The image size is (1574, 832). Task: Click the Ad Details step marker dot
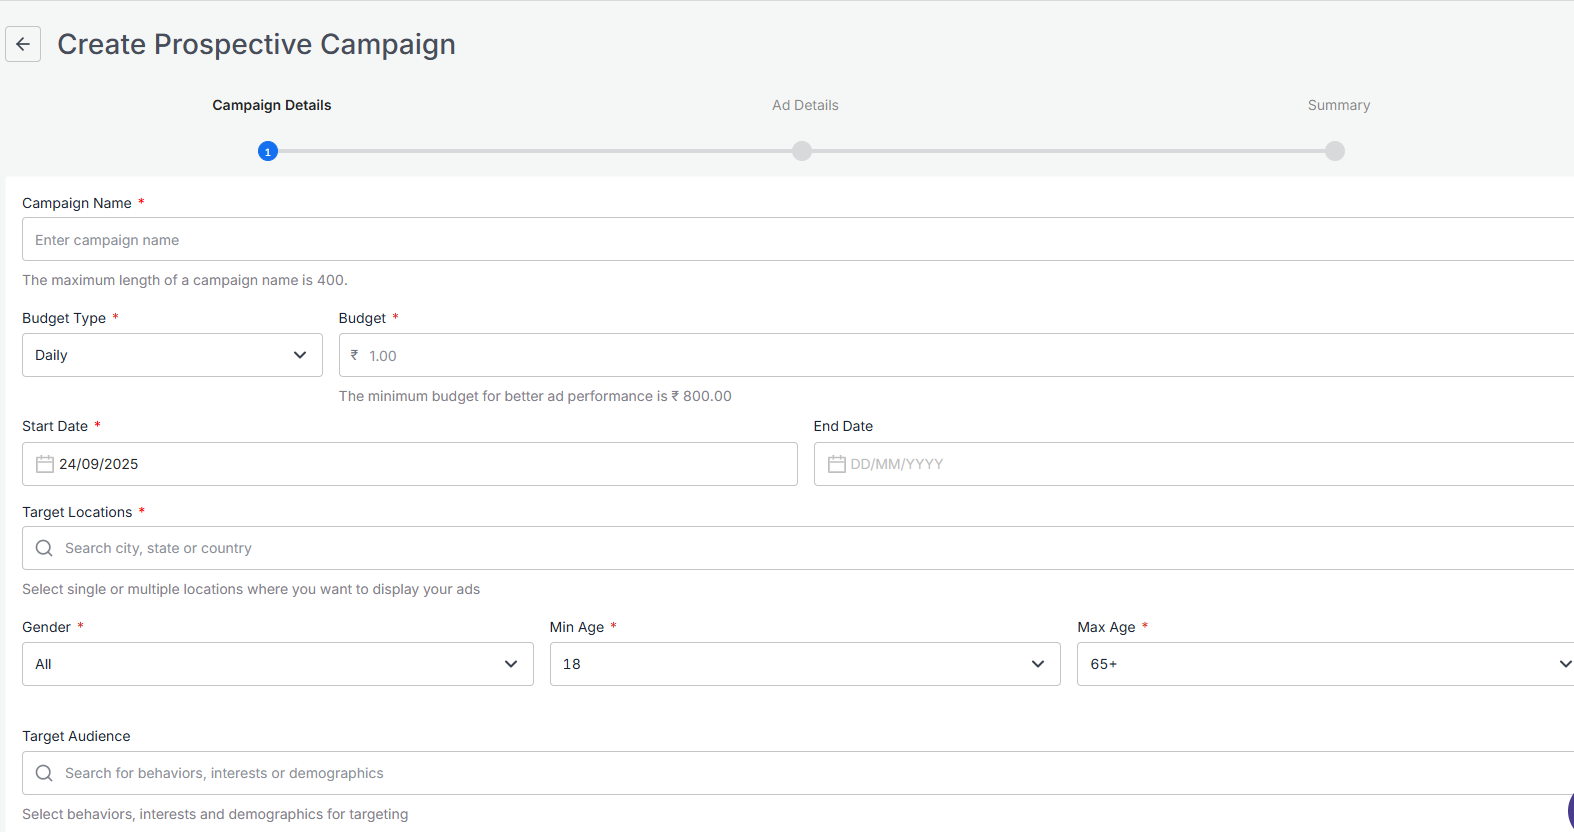(802, 151)
